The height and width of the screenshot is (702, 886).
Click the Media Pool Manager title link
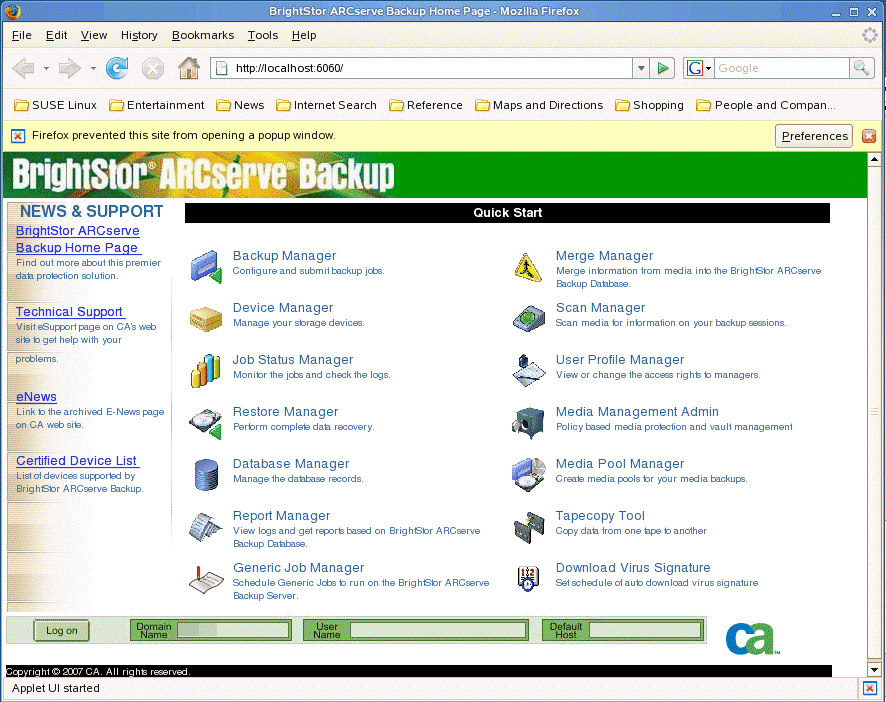pyautogui.click(x=620, y=464)
